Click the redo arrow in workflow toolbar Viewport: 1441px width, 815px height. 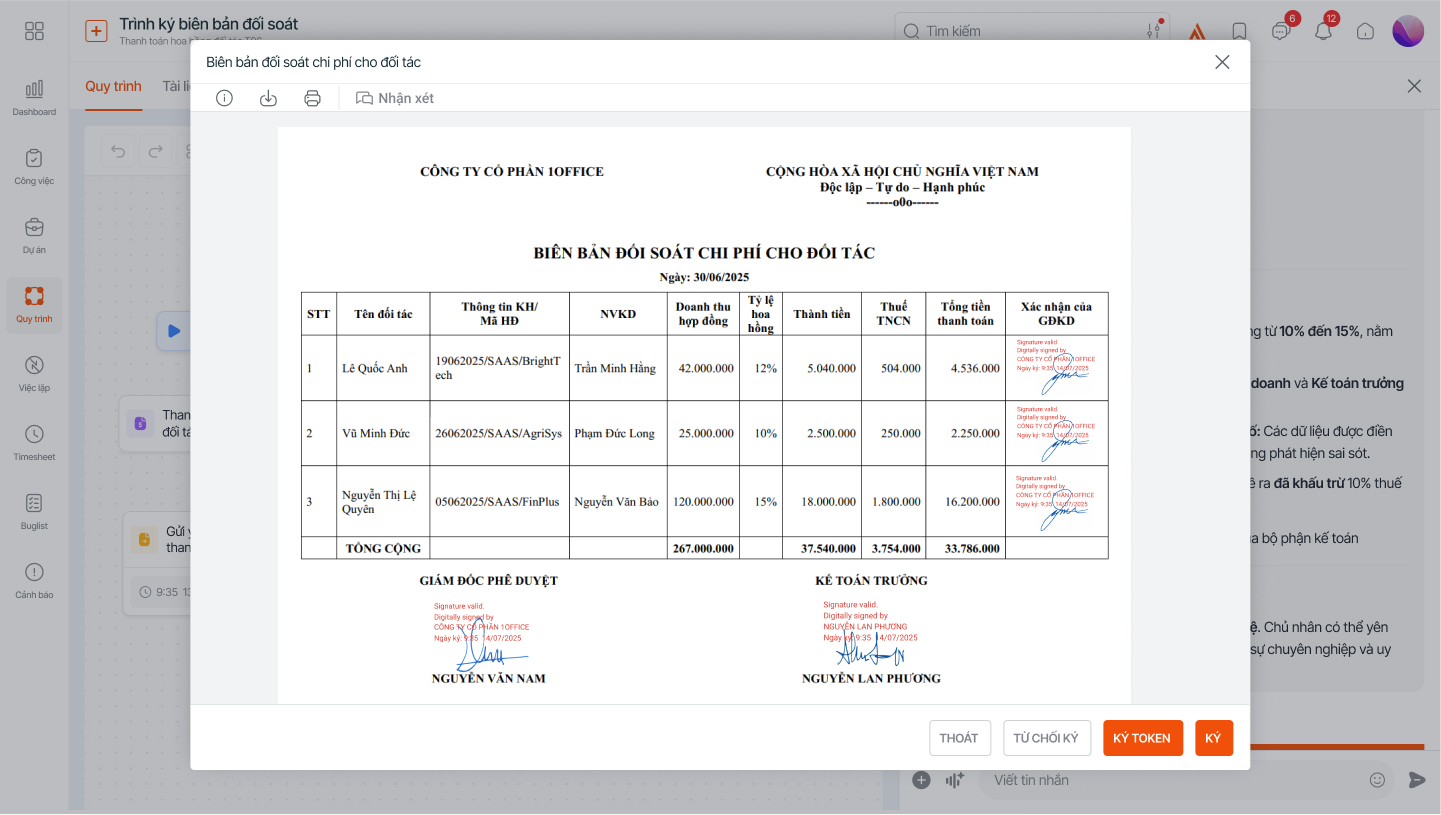click(x=155, y=152)
